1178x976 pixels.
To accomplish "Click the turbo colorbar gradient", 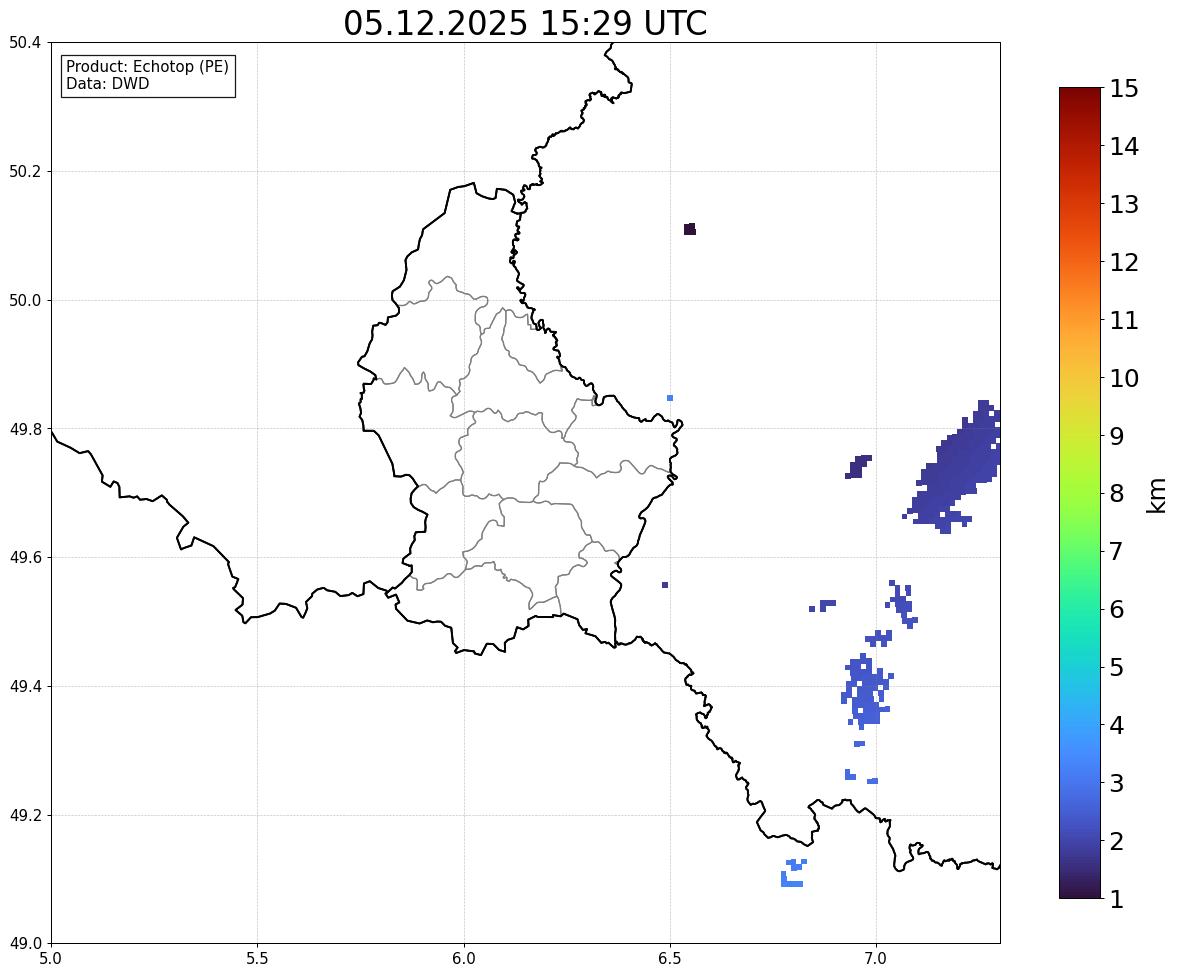I will pos(1080,493).
